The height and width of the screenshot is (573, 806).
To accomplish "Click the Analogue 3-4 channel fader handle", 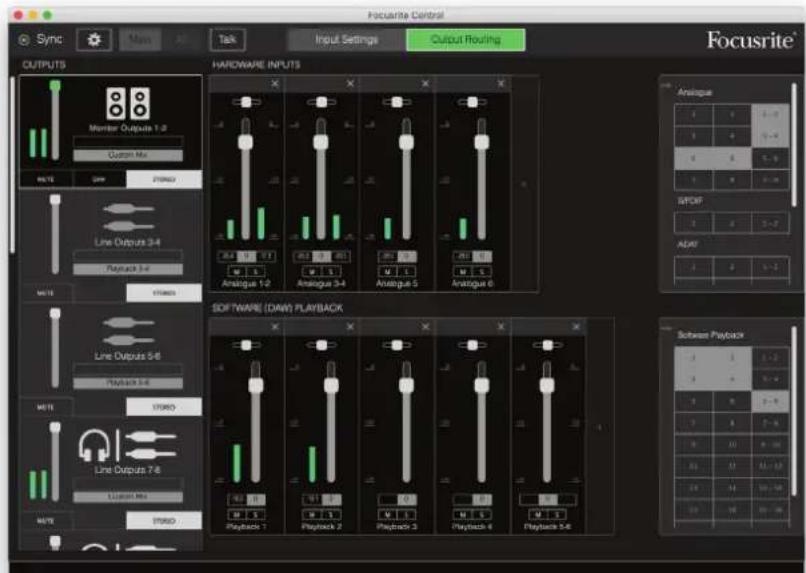I will 321,142.
